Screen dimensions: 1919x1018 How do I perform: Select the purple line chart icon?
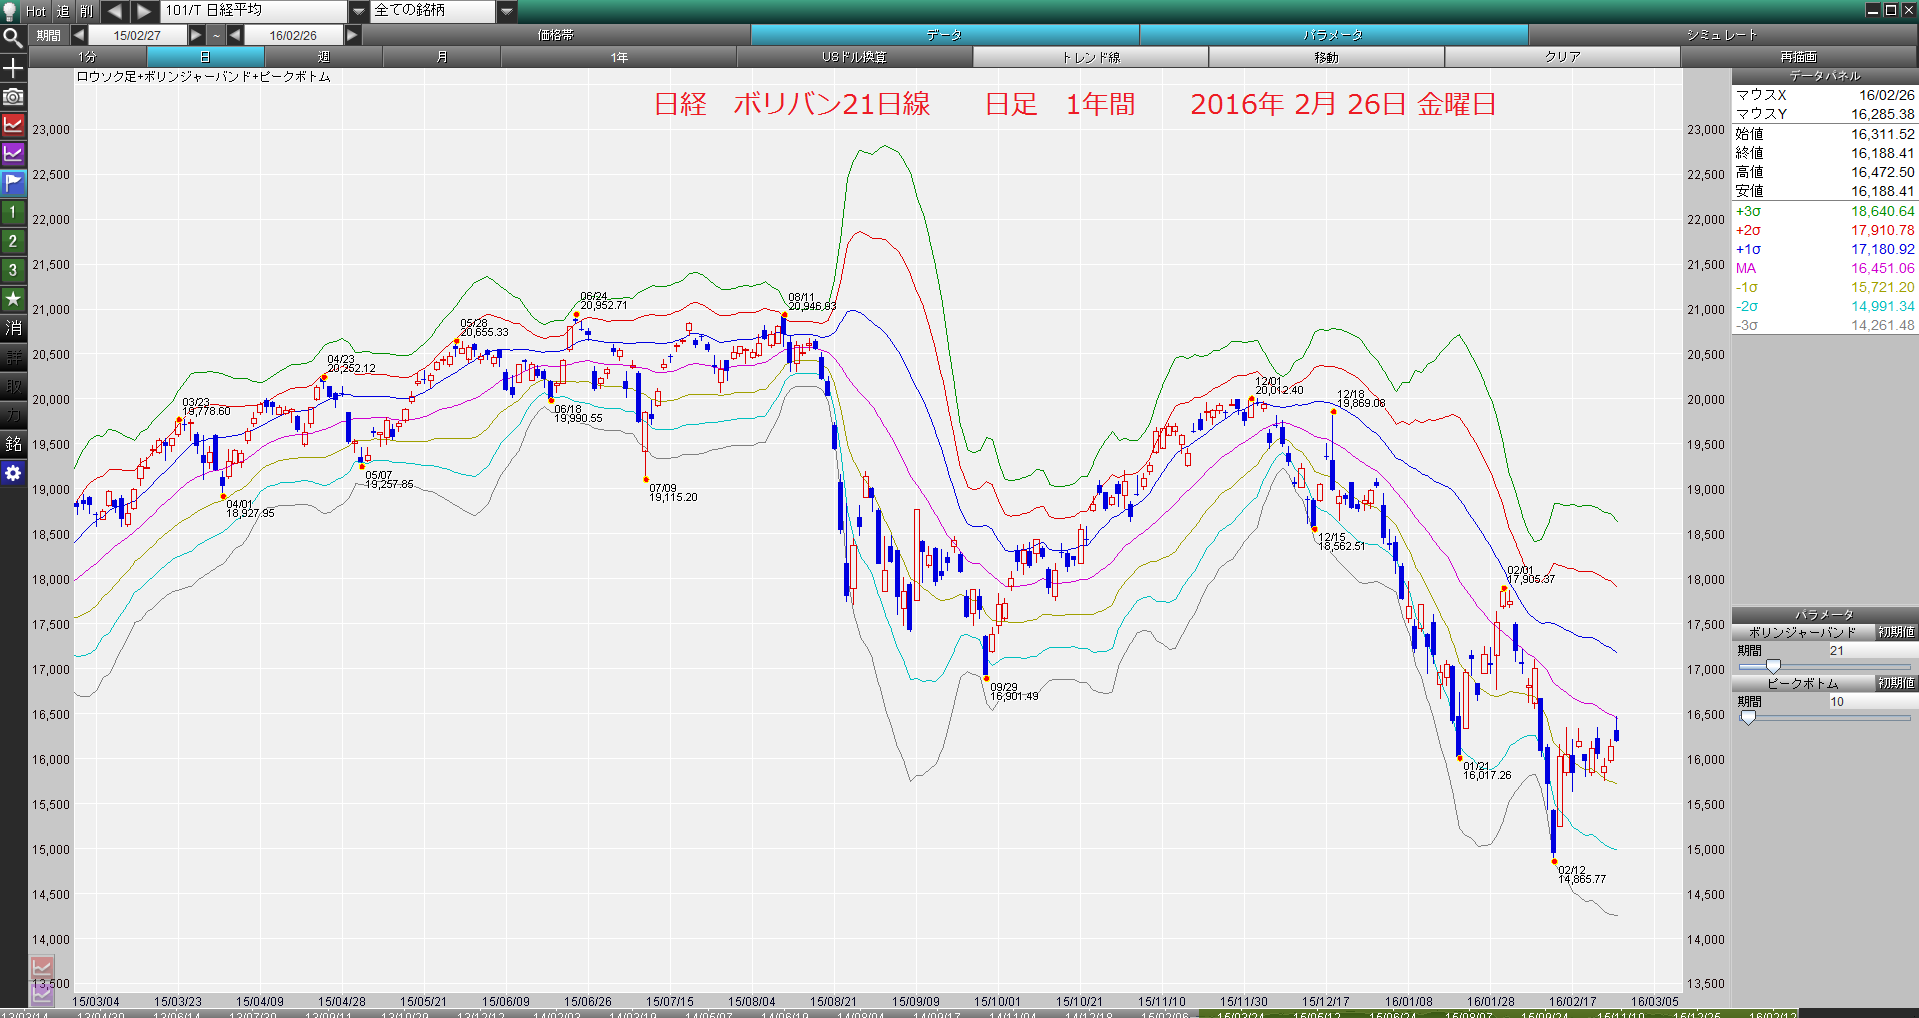13,154
